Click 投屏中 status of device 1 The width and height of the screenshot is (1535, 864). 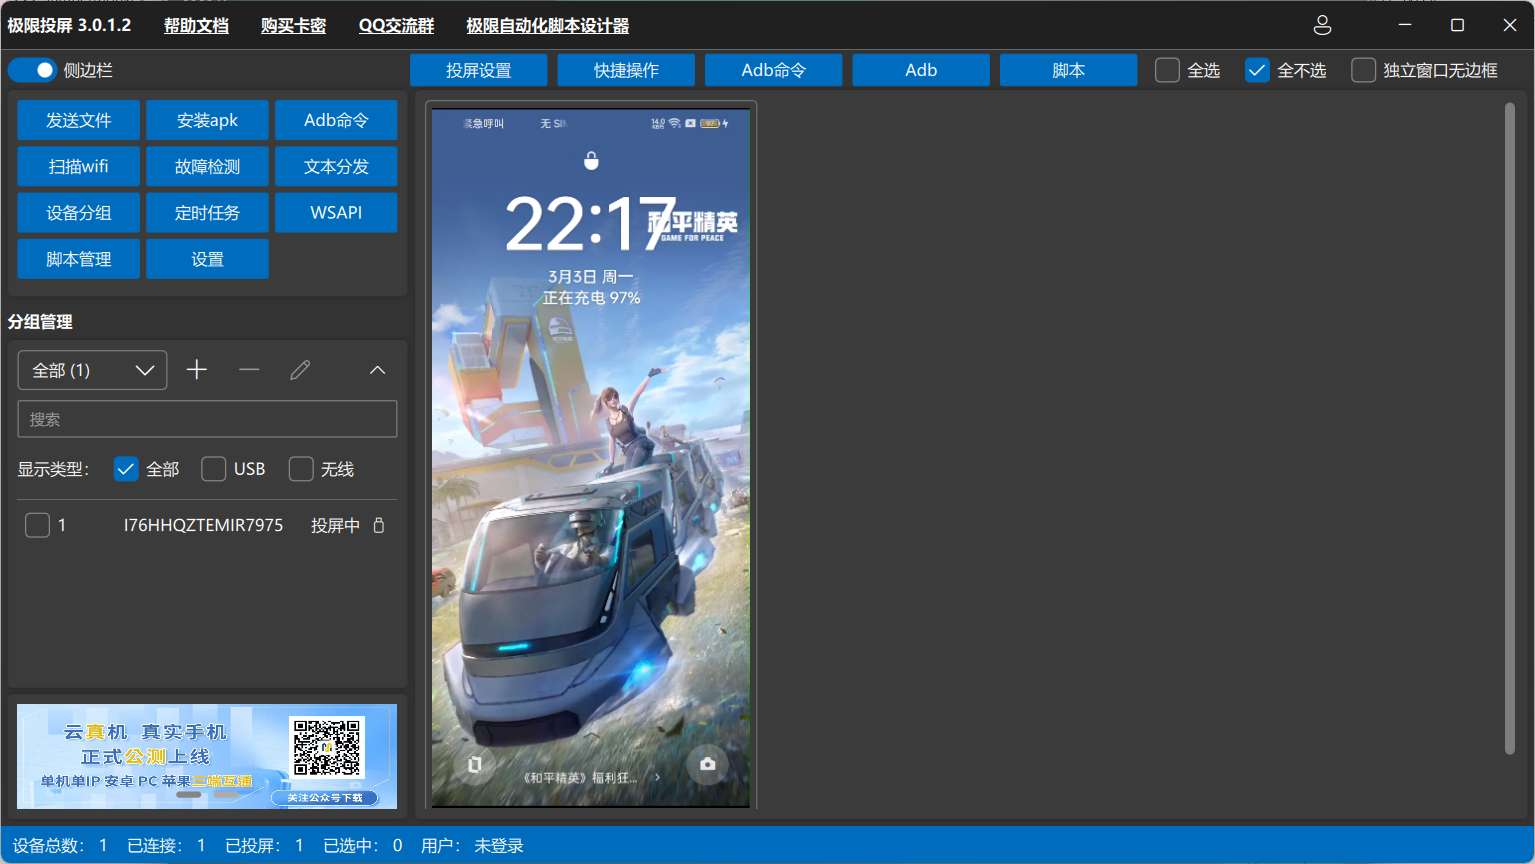click(x=335, y=525)
